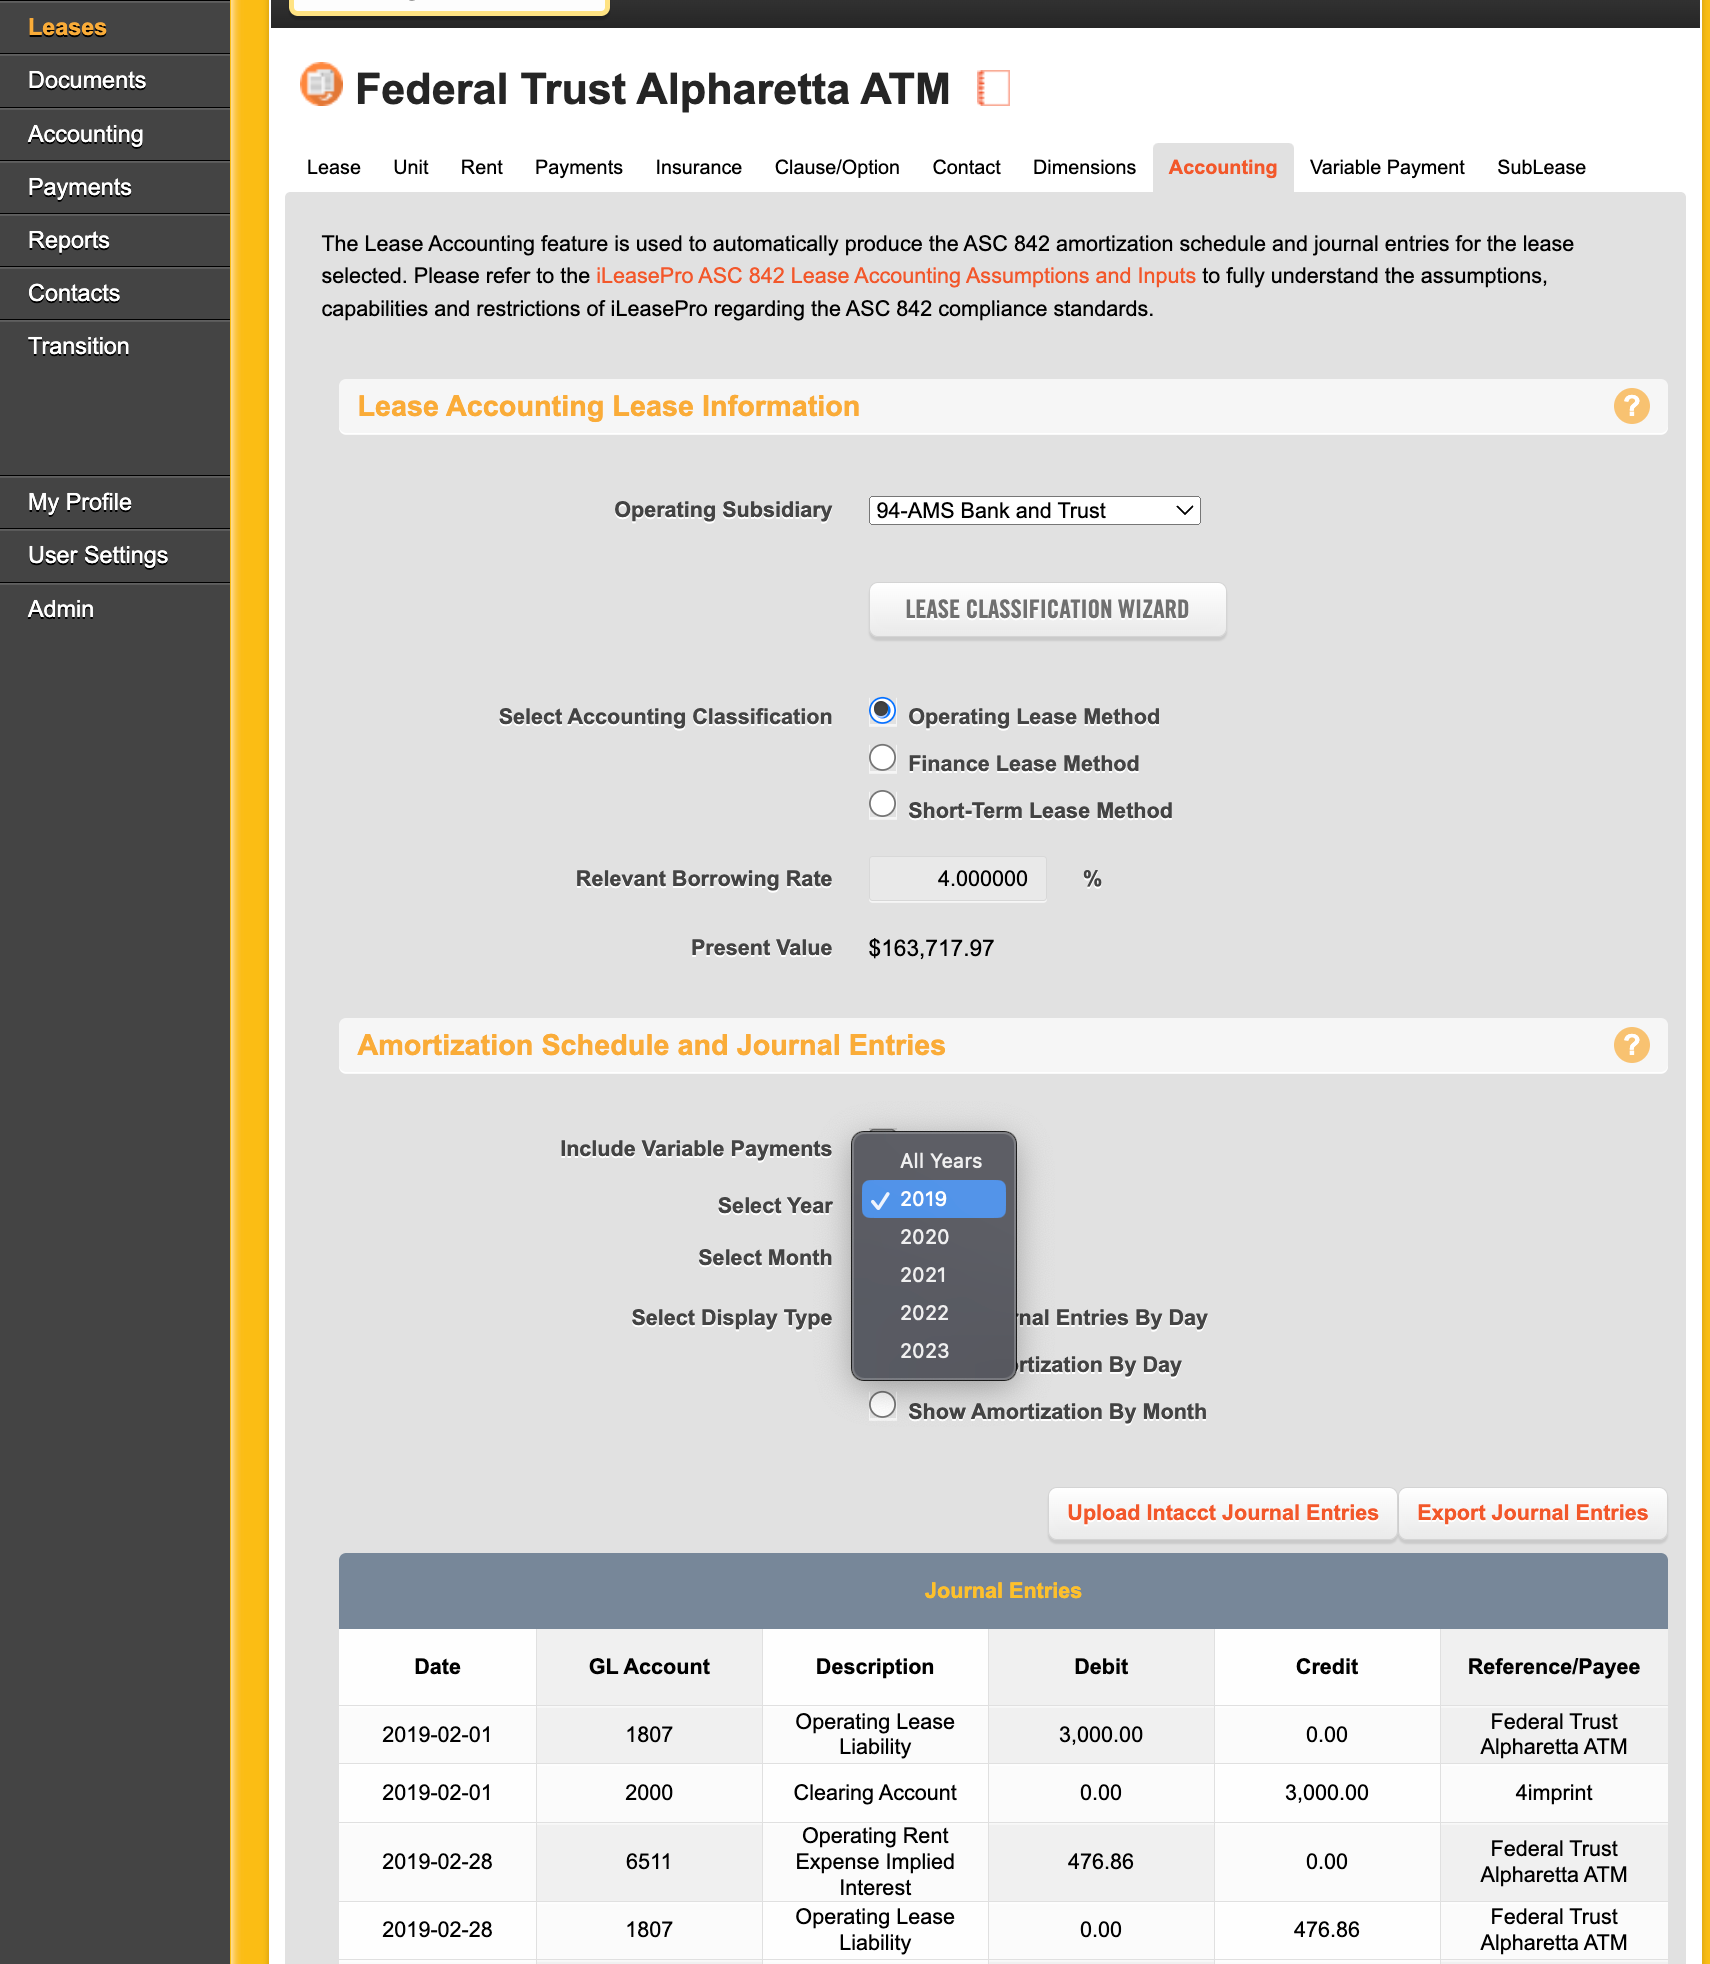Switch to the Rent tab
The image size is (1710, 1964).
click(481, 167)
